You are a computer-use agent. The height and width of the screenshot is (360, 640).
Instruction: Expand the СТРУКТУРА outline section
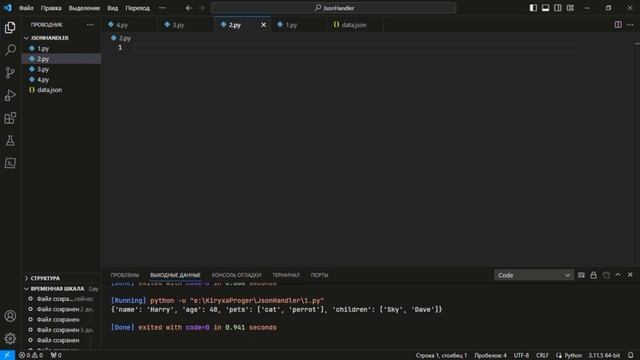[x=61, y=278]
